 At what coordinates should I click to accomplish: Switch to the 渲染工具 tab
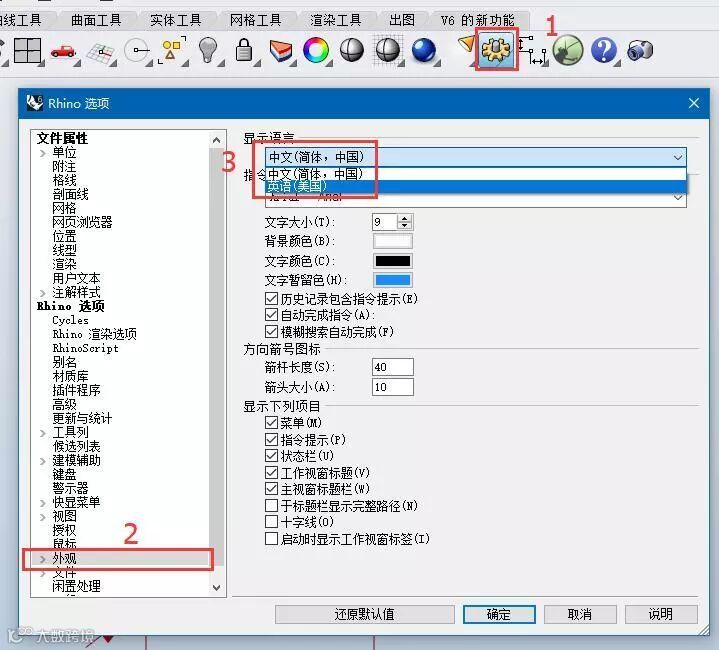click(335, 20)
